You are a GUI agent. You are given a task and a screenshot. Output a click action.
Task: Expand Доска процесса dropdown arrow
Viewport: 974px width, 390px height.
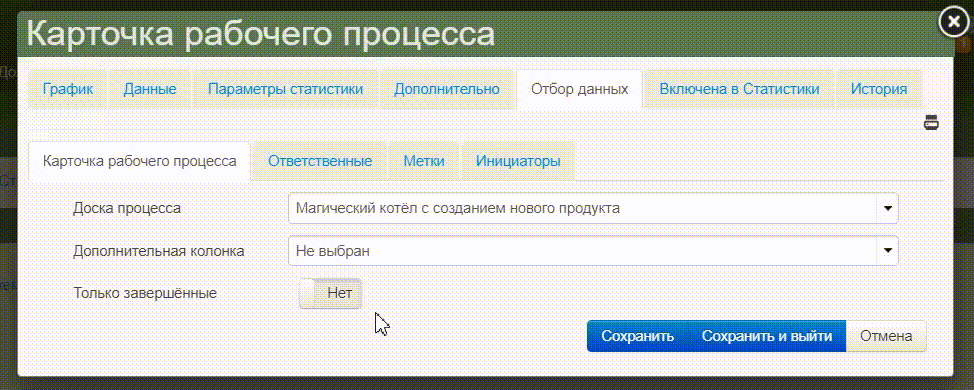[887, 209]
